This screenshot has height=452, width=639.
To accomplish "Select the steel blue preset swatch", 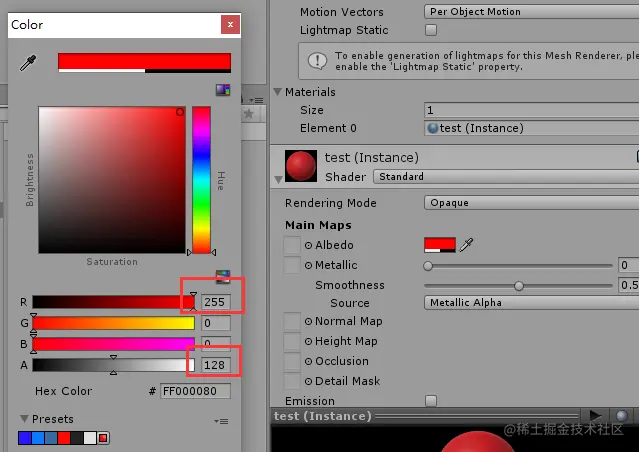I will 51,438.
